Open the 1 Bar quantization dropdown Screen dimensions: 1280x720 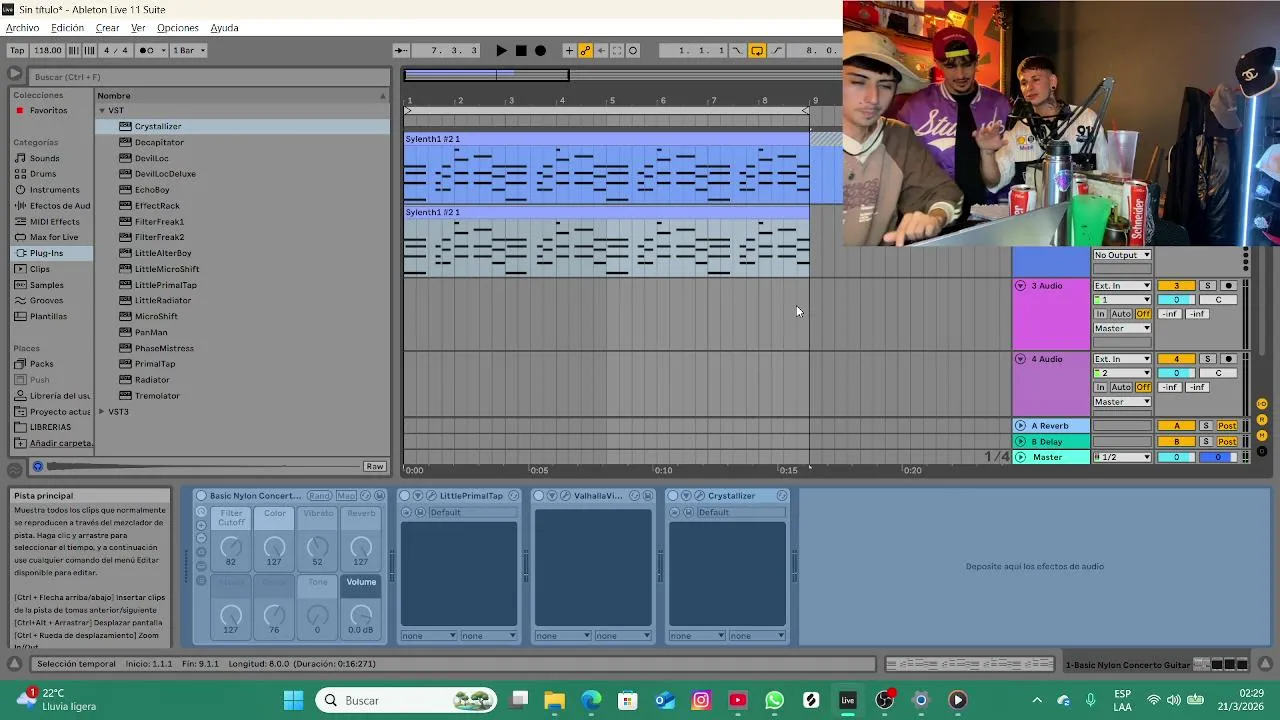(188, 50)
